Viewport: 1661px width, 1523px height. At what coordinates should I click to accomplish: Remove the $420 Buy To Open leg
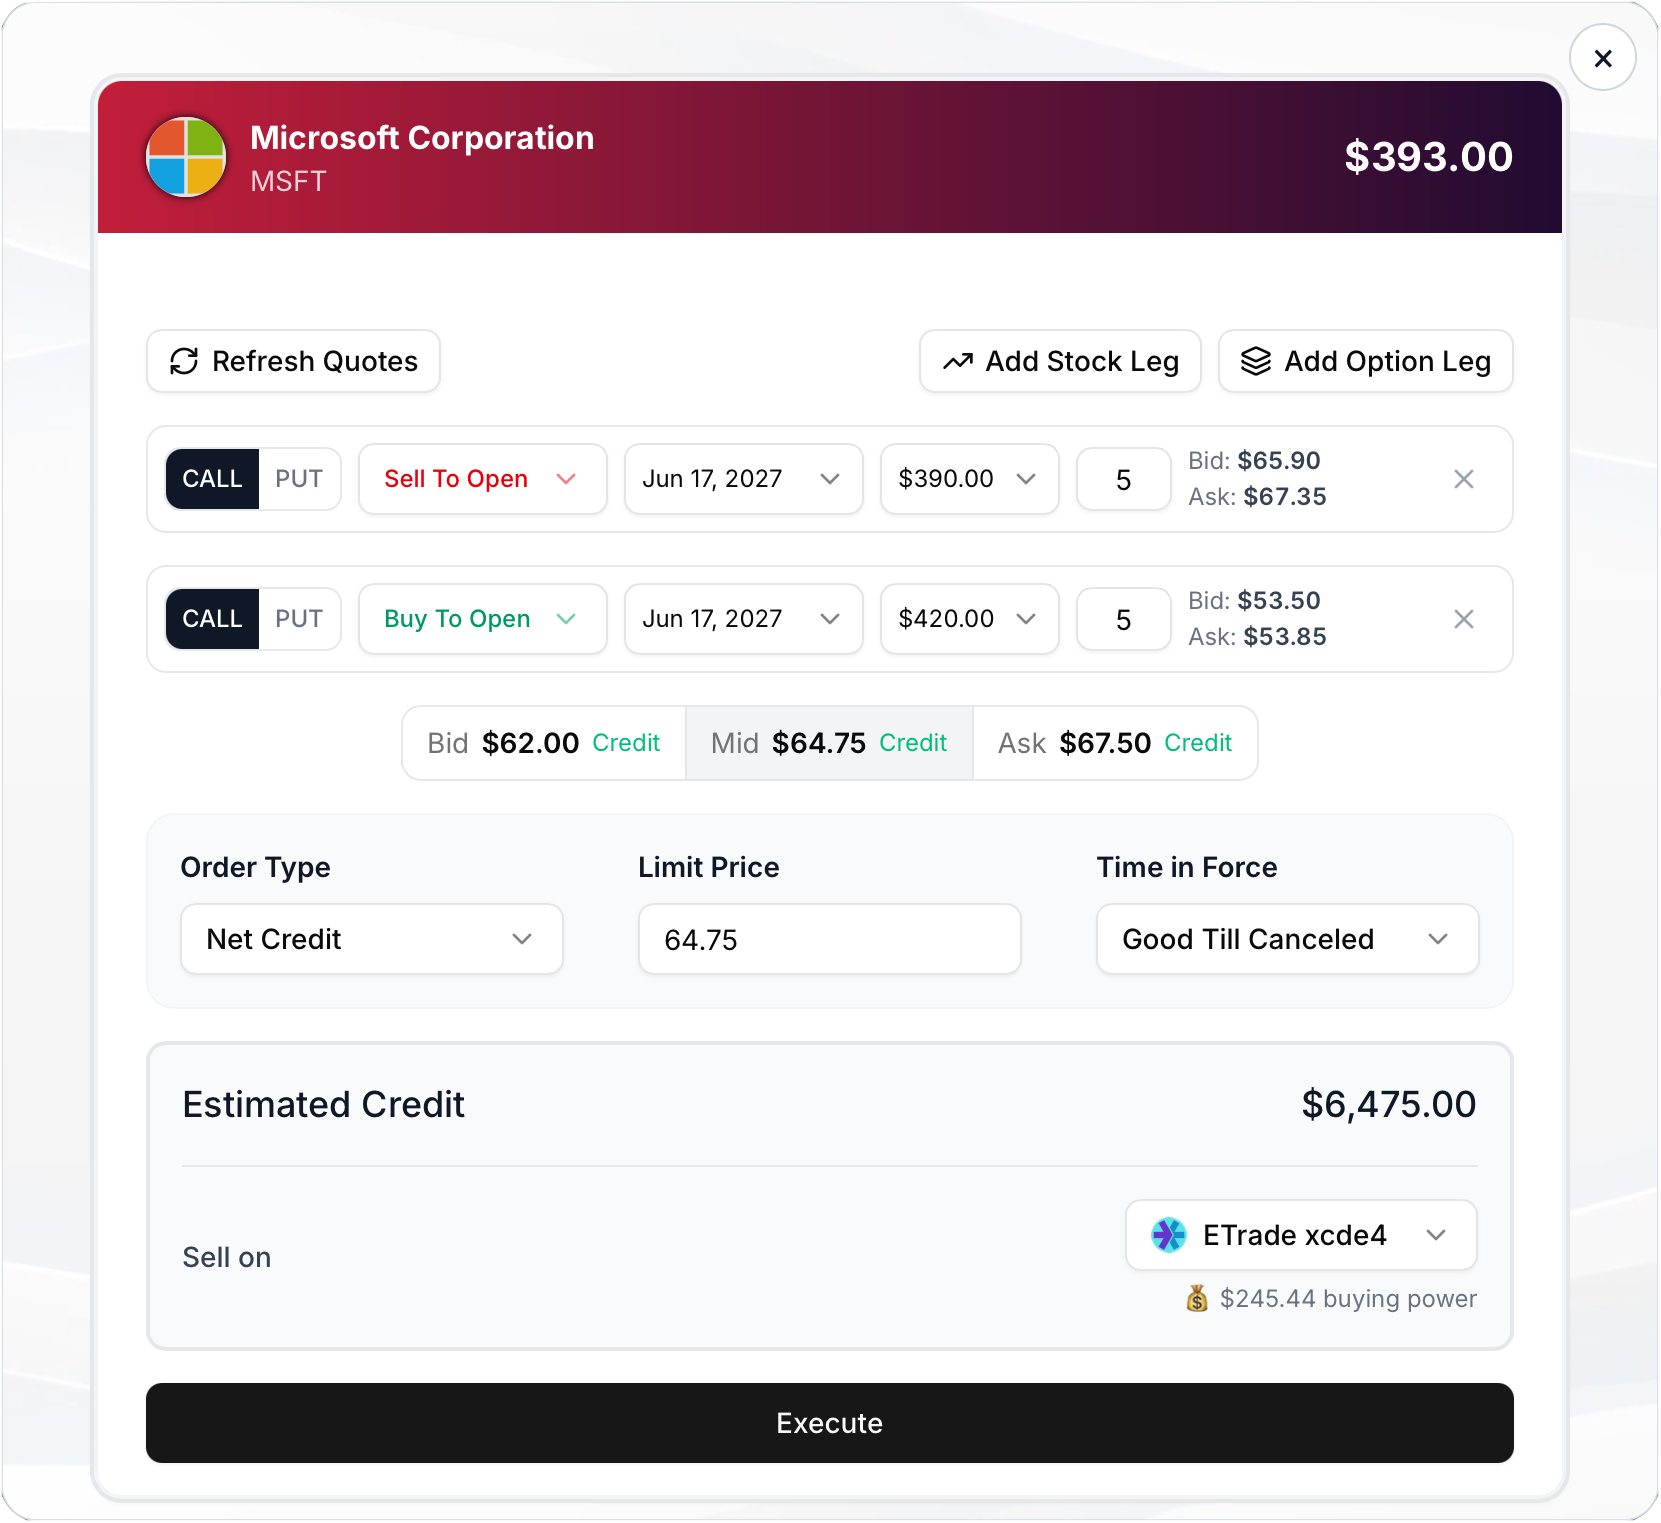[x=1464, y=619]
